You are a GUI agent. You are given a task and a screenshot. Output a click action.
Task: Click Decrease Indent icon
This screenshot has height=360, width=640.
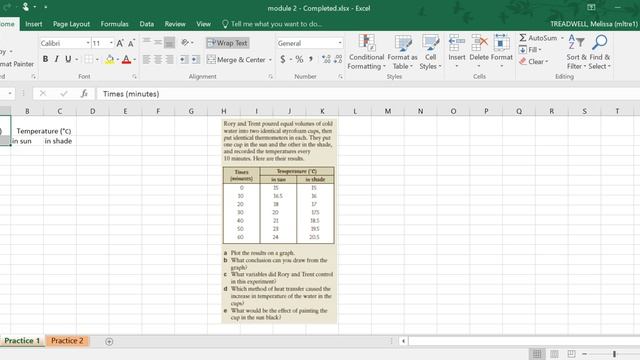pyautogui.click(x=184, y=60)
